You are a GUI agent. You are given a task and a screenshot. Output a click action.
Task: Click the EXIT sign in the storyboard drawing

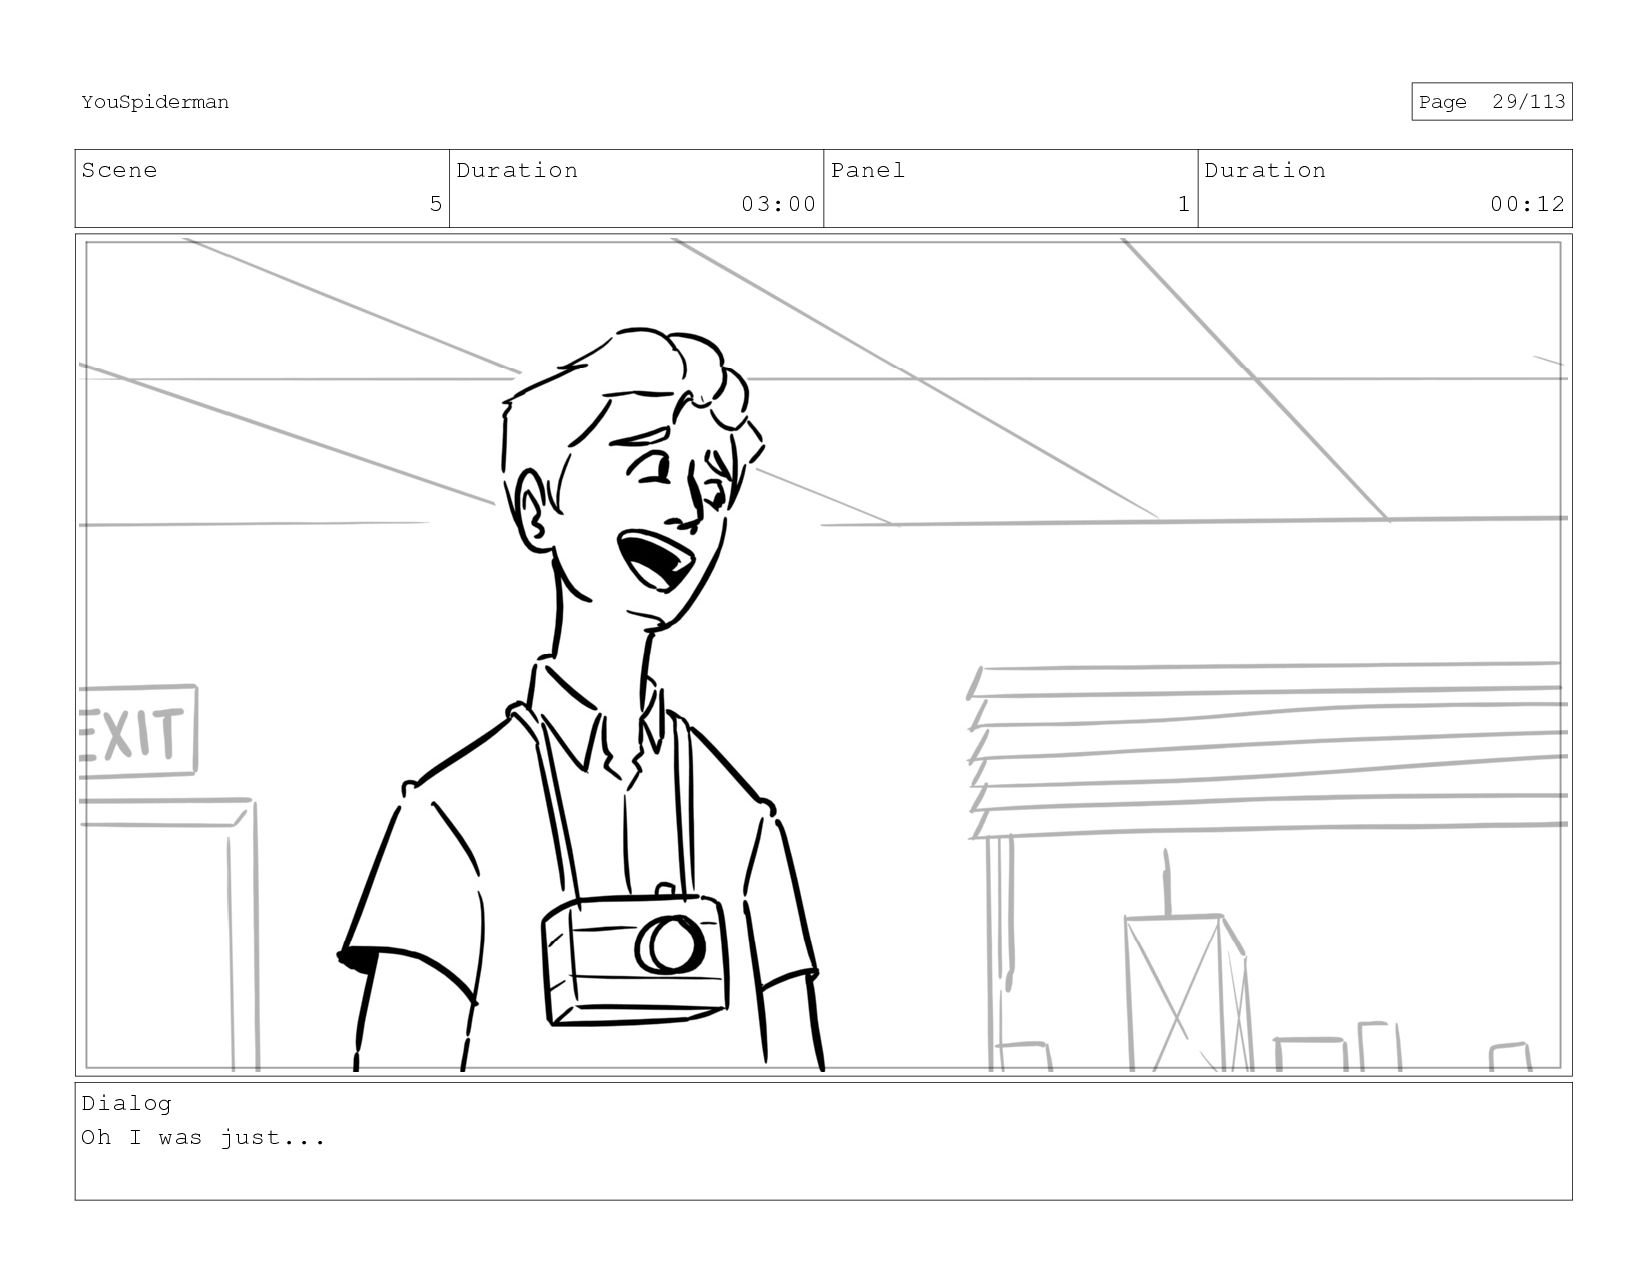pos(138,732)
